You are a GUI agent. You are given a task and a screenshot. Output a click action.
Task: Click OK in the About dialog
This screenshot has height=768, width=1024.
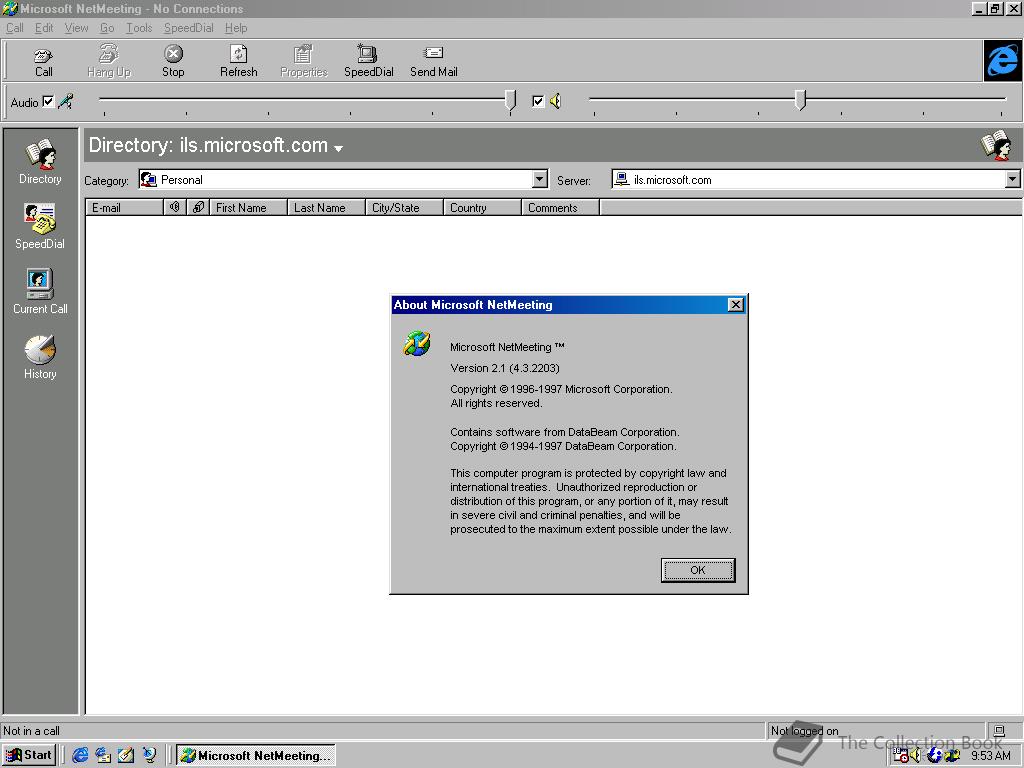(697, 569)
